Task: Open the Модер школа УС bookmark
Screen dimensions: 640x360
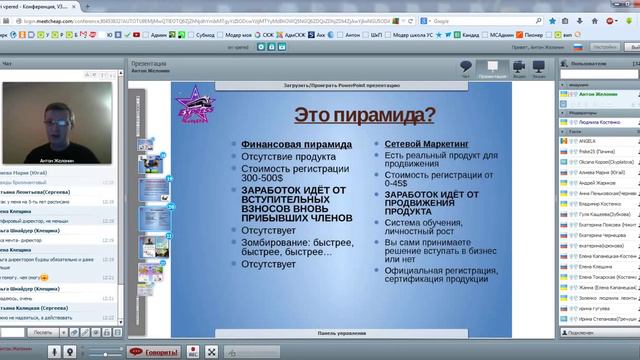Action: (x=409, y=35)
